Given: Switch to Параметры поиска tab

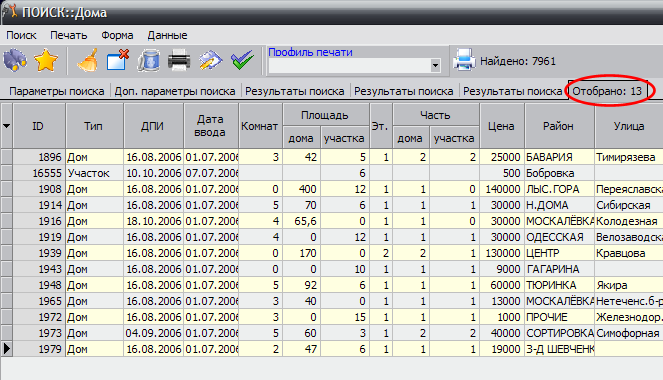Looking at the screenshot, I should click(x=57, y=91).
